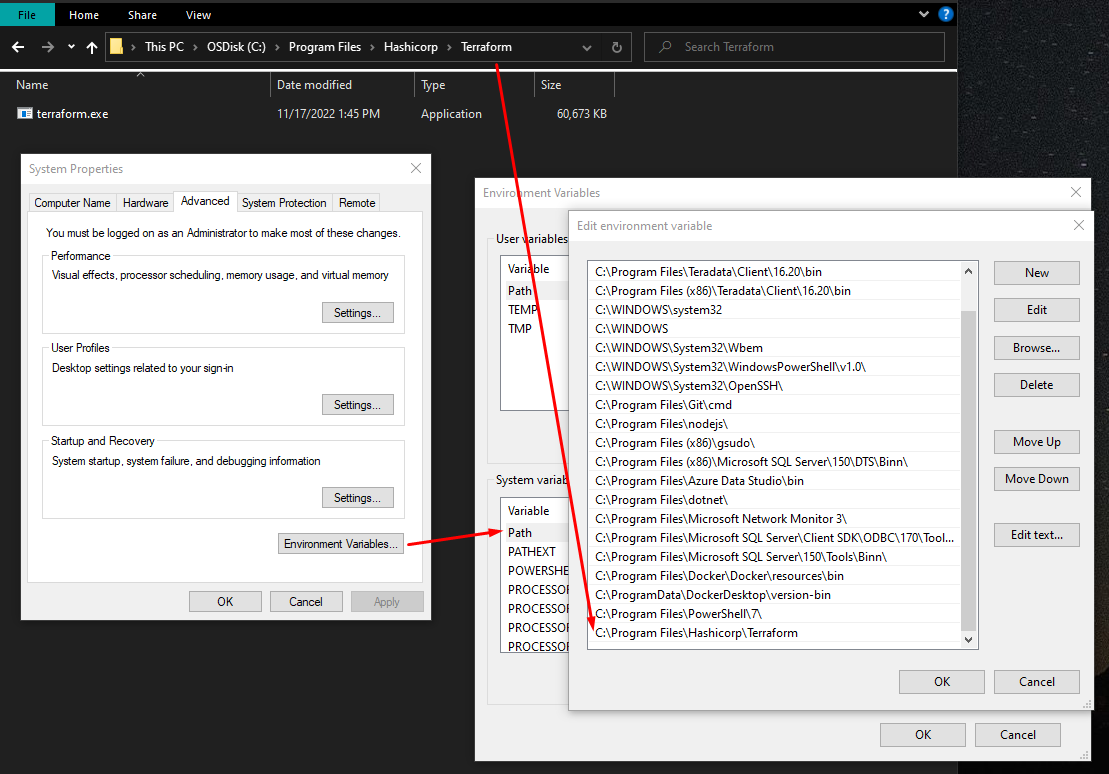Viewport: 1109px width, 774px height.
Task: Open the Hardware tab in System Properties
Action: [146, 203]
